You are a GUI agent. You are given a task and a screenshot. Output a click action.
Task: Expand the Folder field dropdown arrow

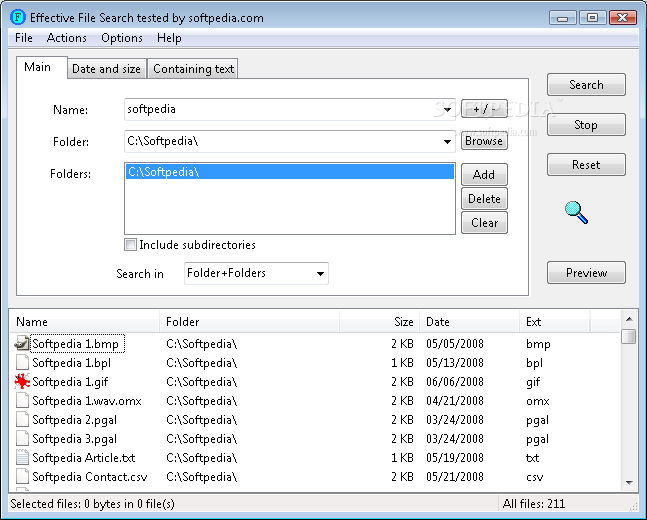tap(447, 142)
